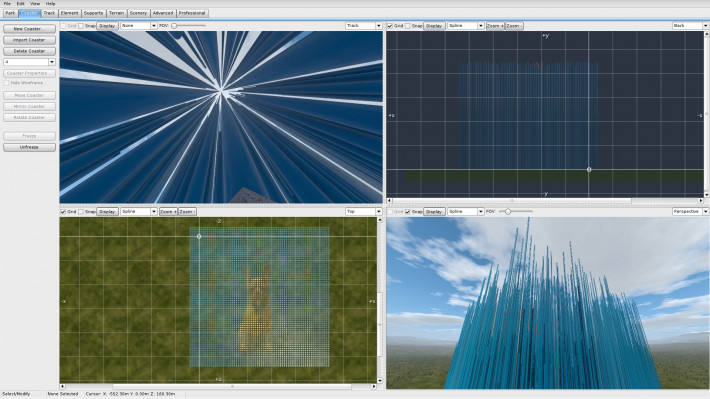Switch to the Professional tab
Screen dimensions: 710x399
click(x=192, y=13)
